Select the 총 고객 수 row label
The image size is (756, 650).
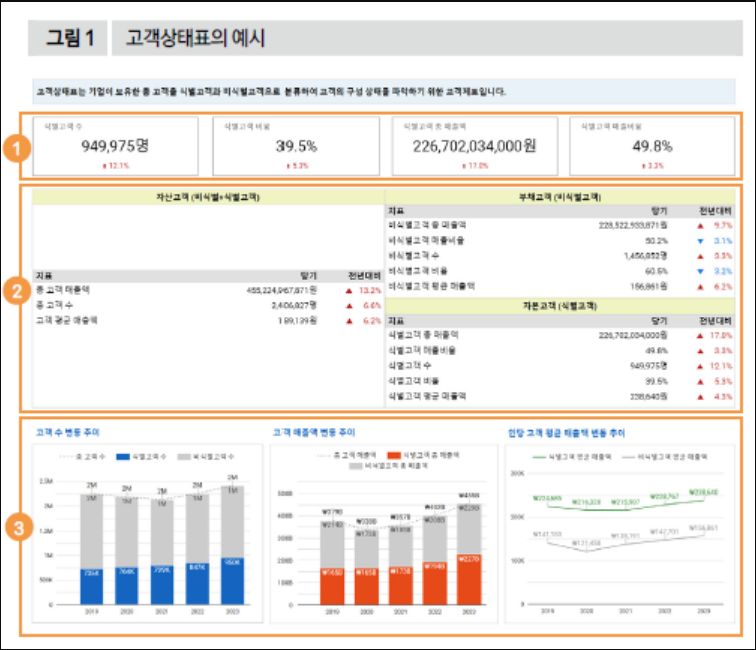point(54,305)
